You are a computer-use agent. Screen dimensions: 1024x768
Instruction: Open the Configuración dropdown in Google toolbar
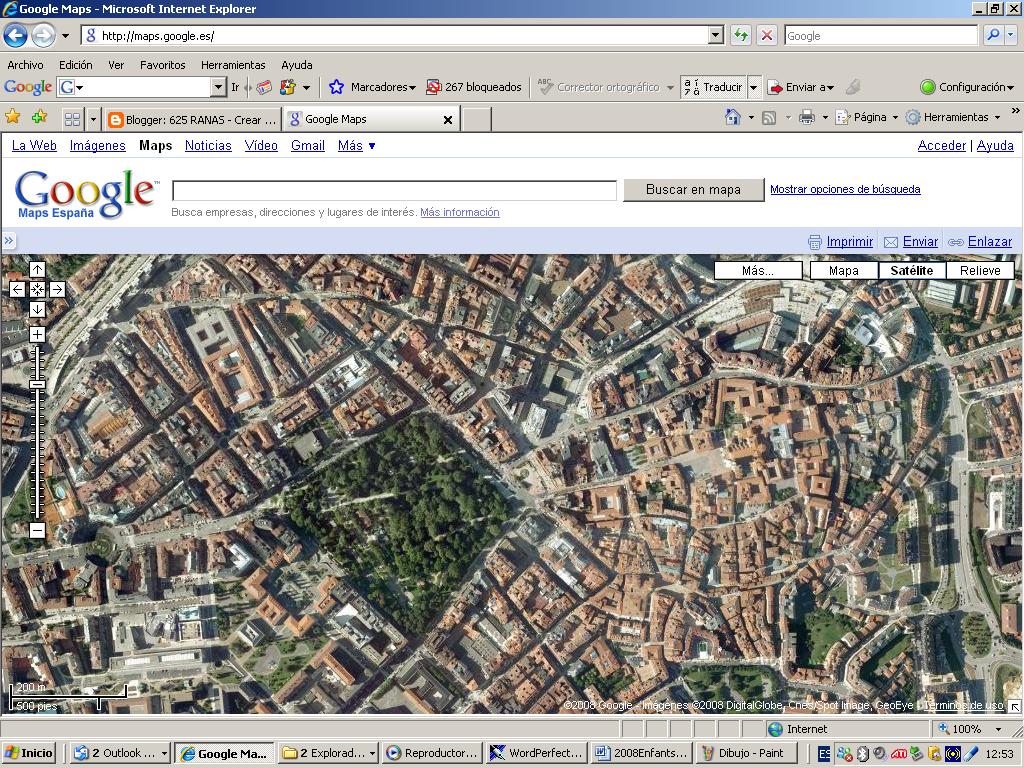967,87
